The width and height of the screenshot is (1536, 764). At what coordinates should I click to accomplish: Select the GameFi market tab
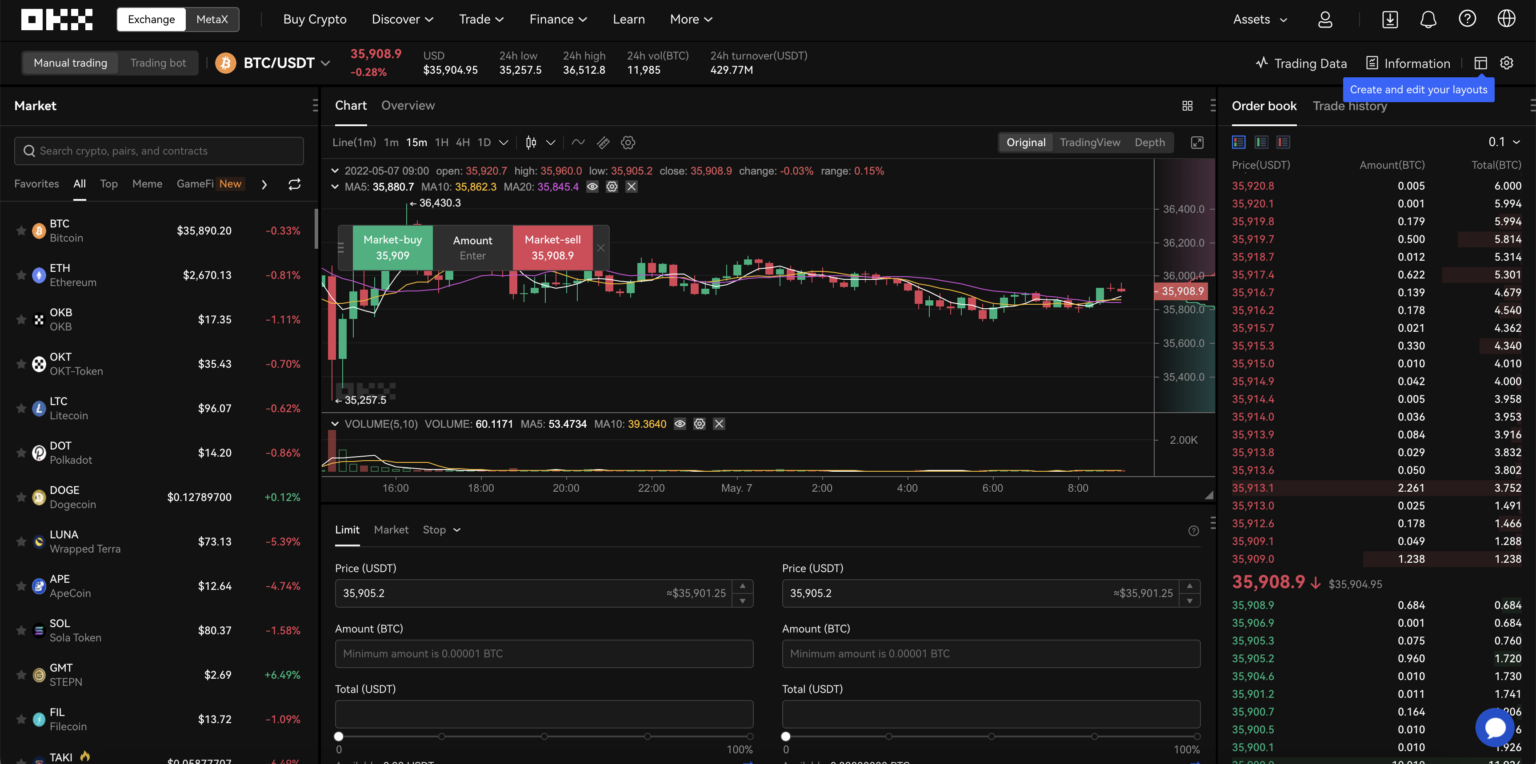[195, 184]
